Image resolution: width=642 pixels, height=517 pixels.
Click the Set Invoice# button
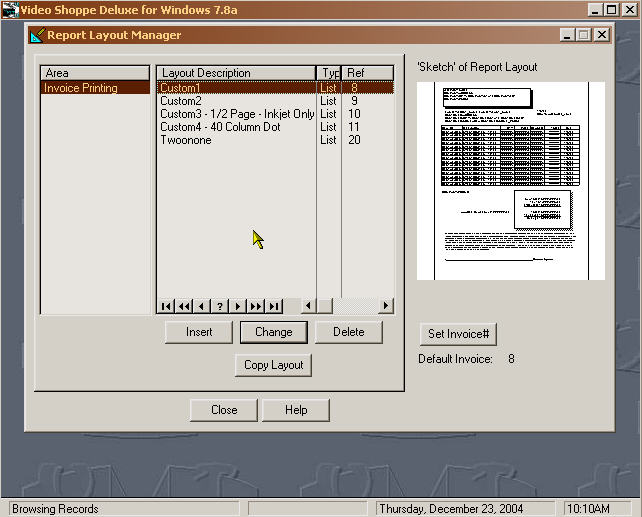456,334
